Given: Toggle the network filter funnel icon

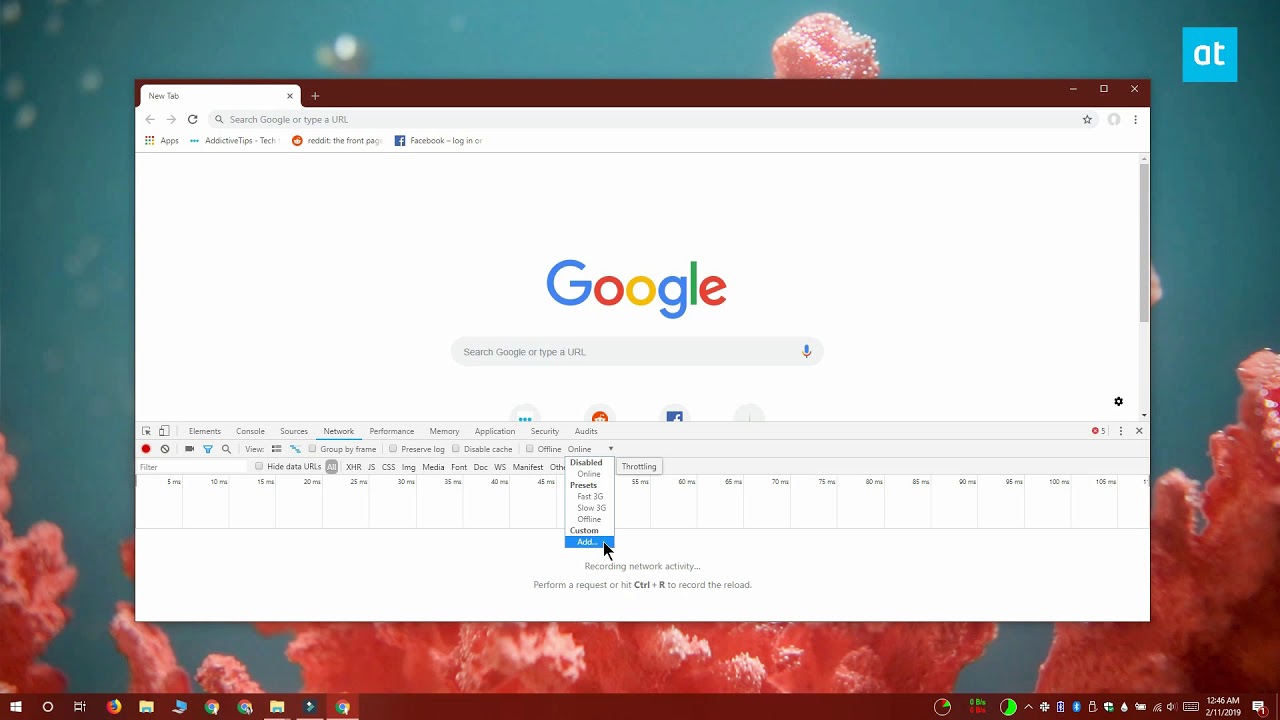Looking at the screenshot, I should click(x=208, y=449).
